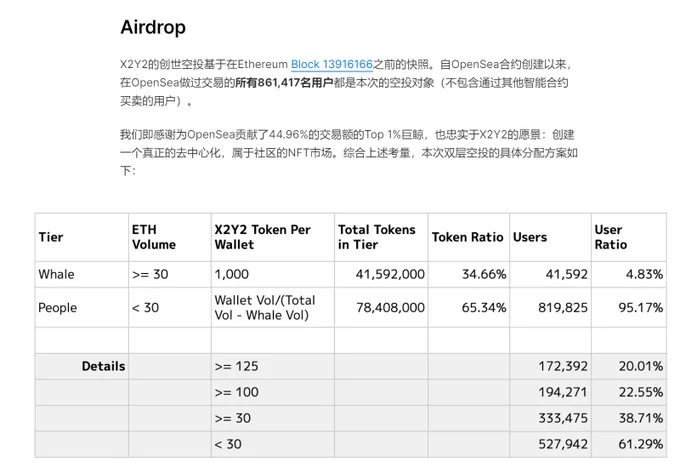Click the 34.66% token ratio cell
The image size is (680, 467).
click(x=469, y=274)
